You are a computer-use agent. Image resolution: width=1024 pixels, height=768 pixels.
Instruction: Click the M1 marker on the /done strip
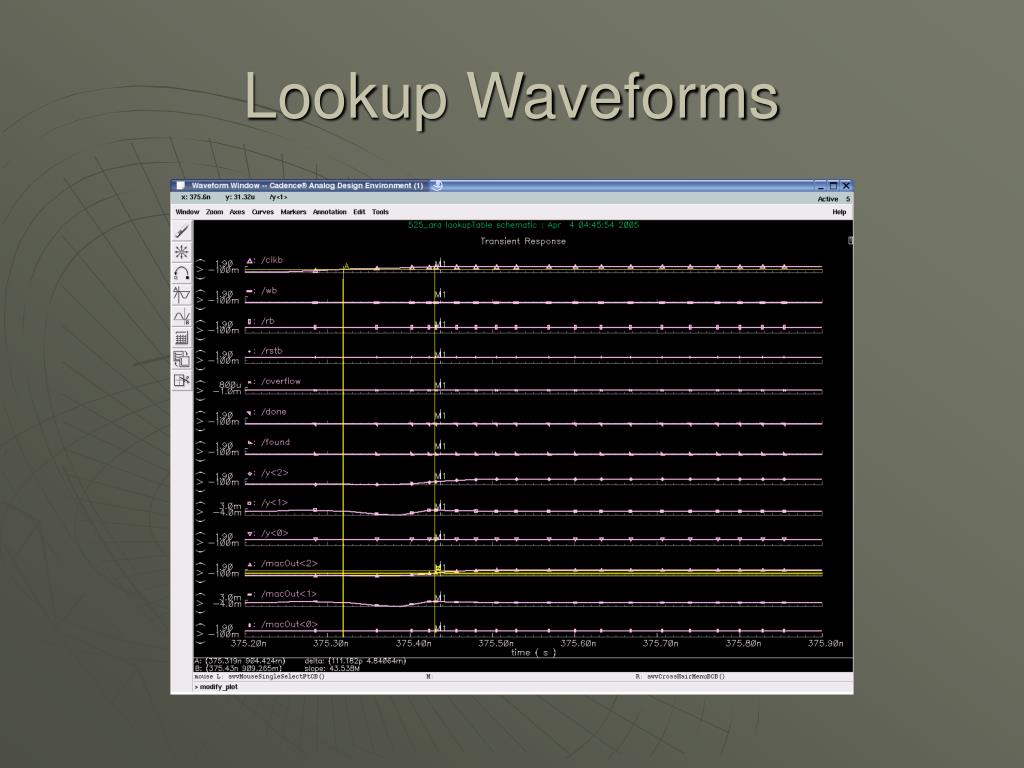(440, 415)
